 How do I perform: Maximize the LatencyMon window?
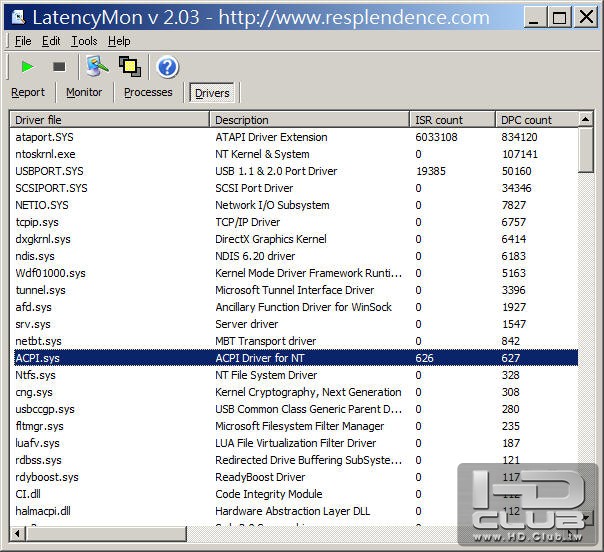click(559, 17)
